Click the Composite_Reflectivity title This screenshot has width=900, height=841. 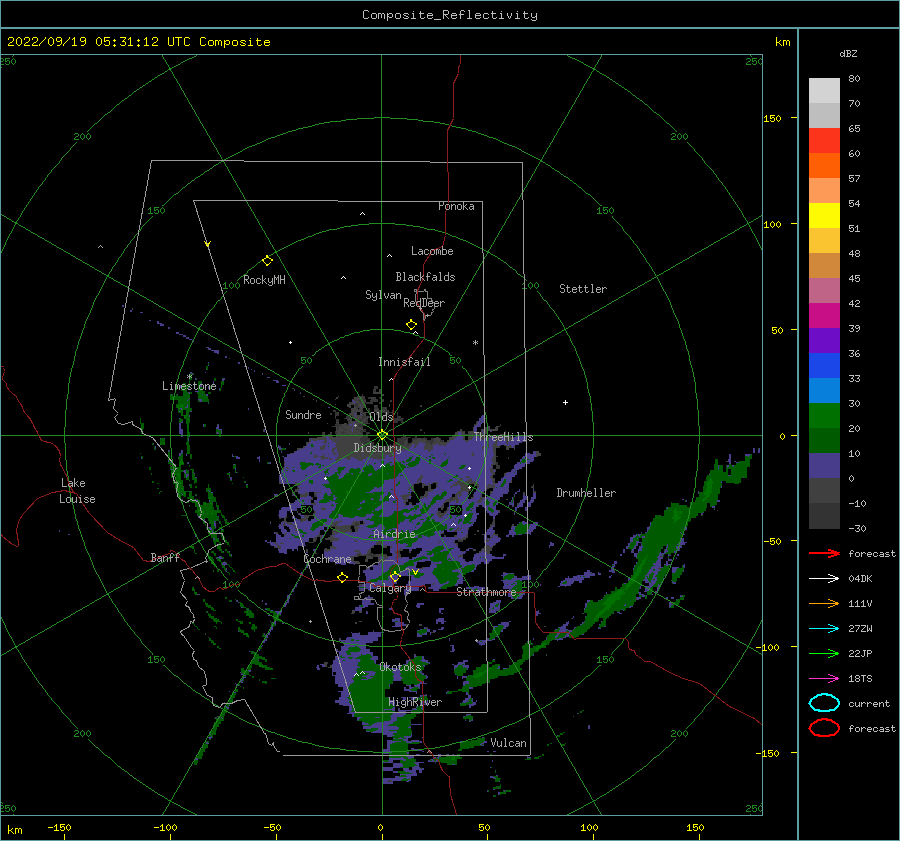(x=450, y=15)
